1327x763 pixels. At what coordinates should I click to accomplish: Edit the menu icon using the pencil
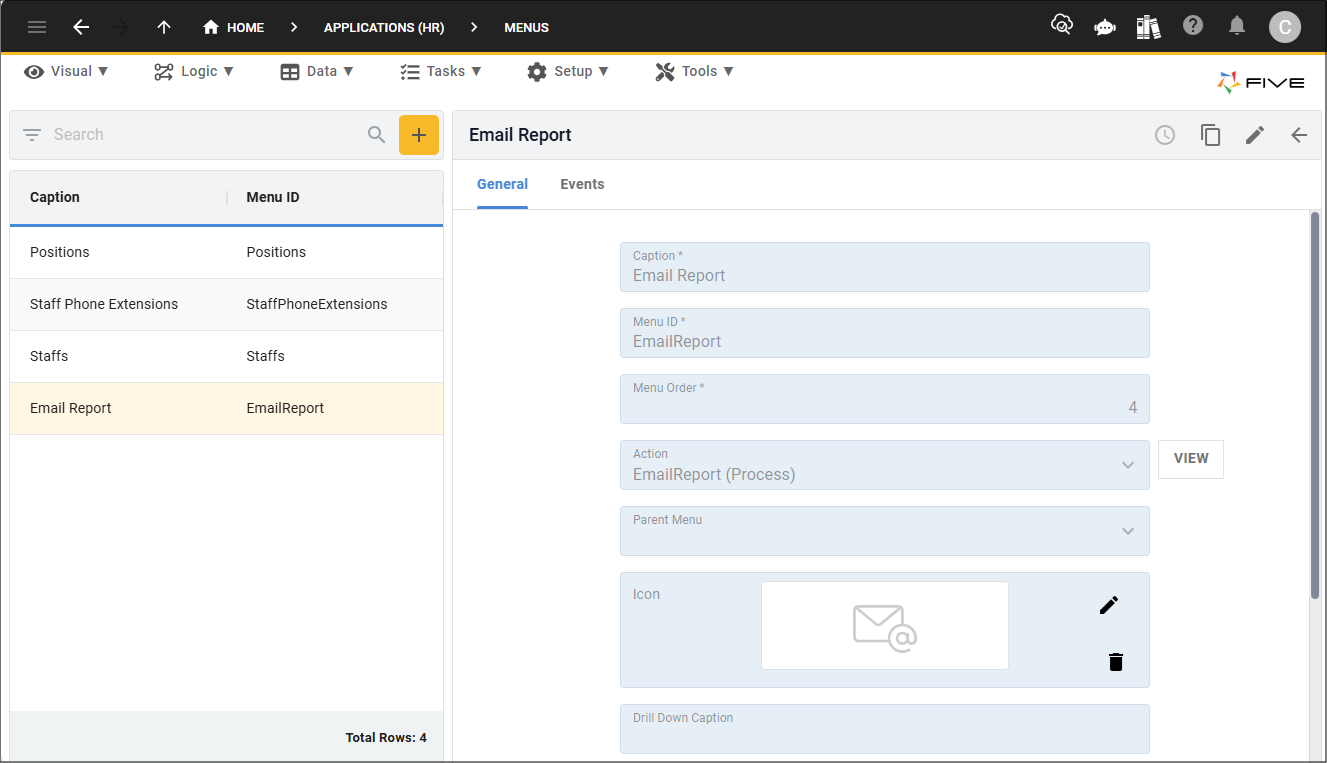(1108, 604)
